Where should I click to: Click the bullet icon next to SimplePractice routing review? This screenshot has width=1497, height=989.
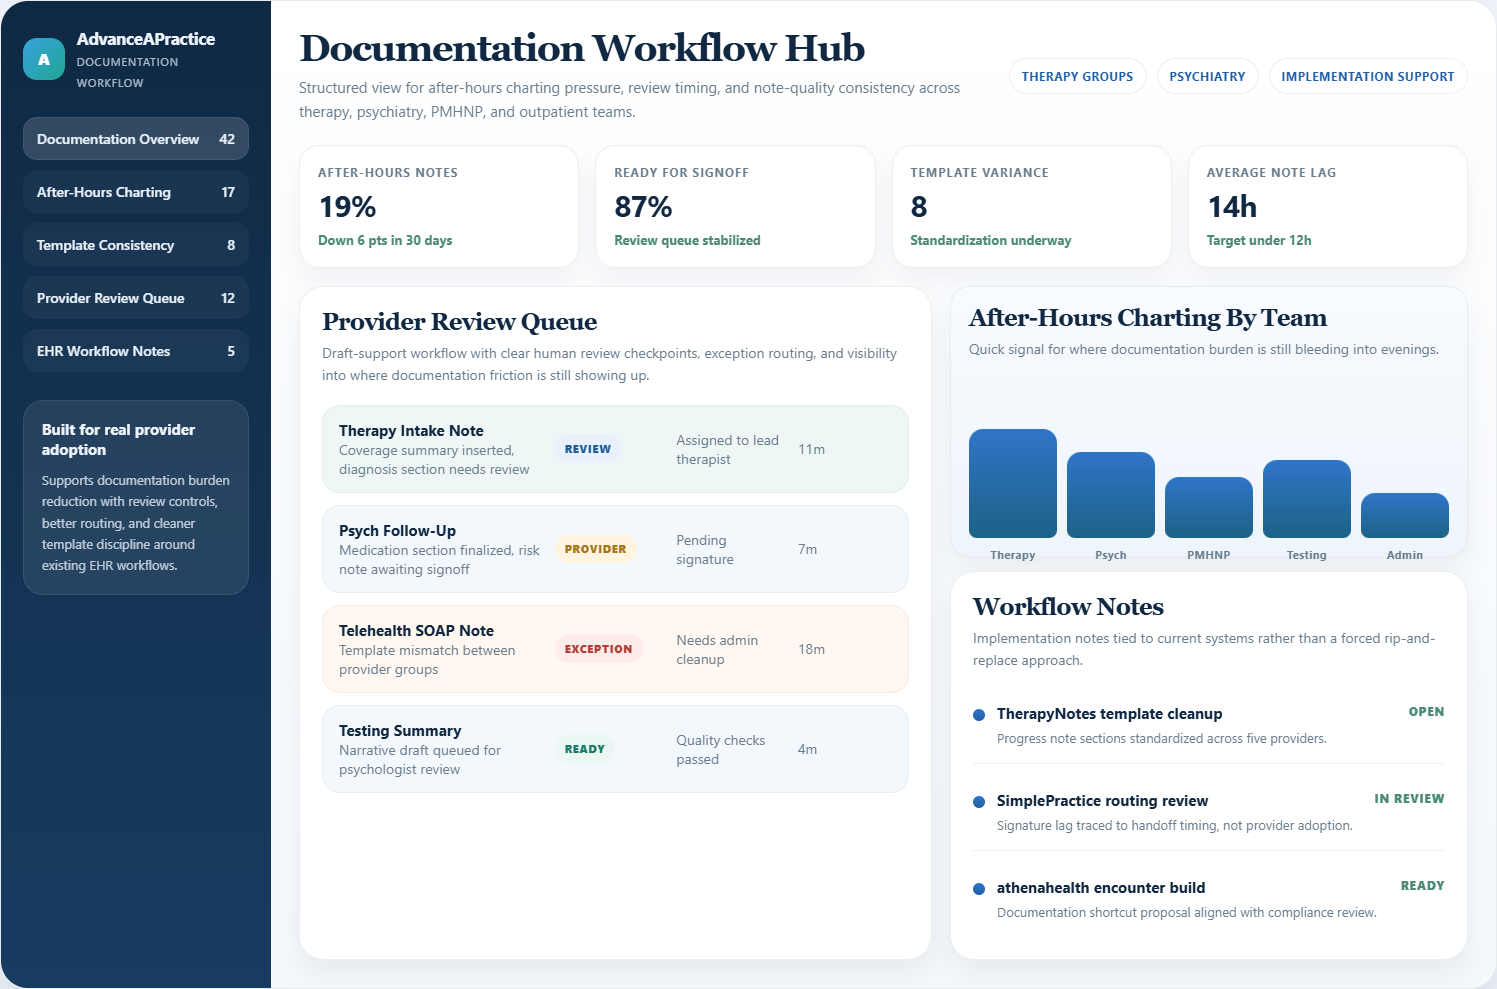[977, 801]
